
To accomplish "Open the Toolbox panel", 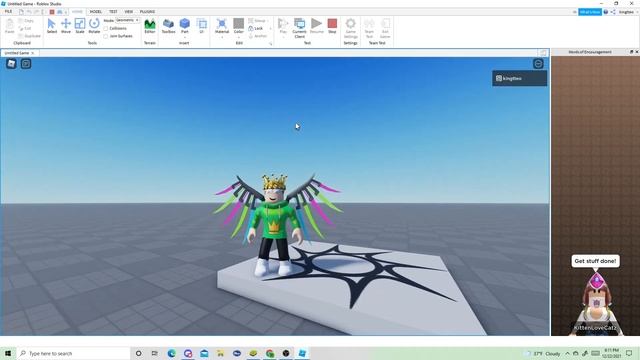I will (x=168, y=26).
